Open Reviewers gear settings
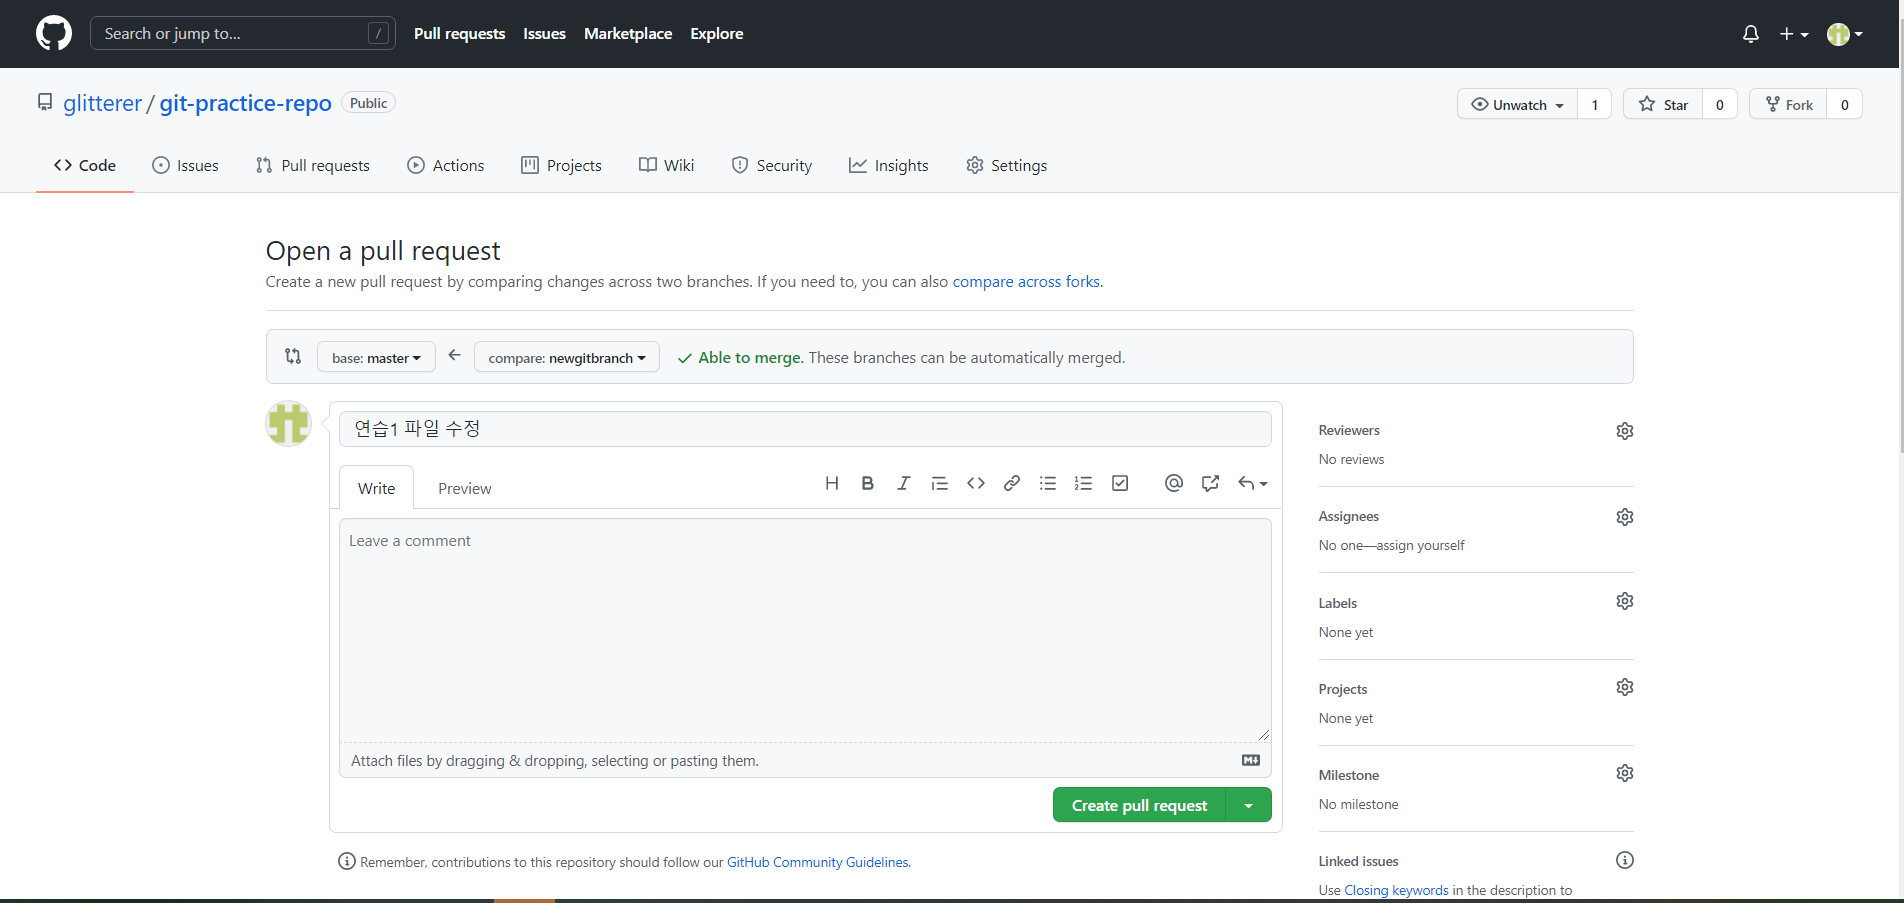The image size is (1904, 903). click(1625, 431)
